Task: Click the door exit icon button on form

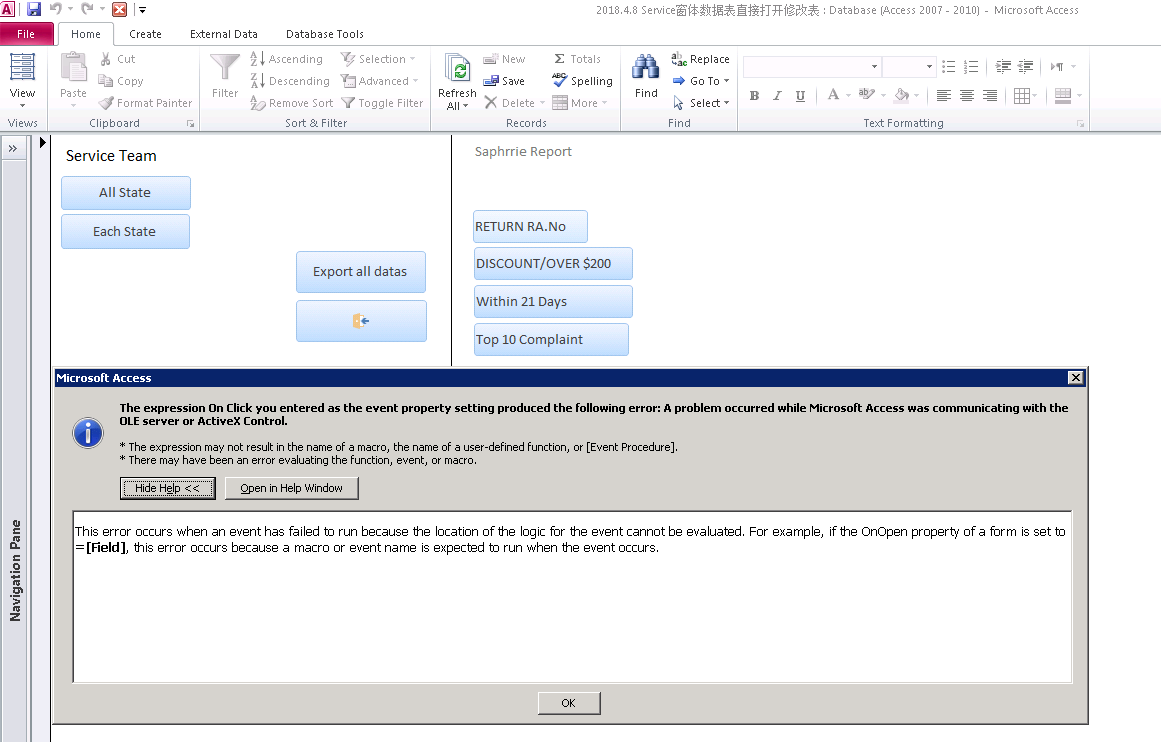Action: pyautogui.click(x=361, y=321)
